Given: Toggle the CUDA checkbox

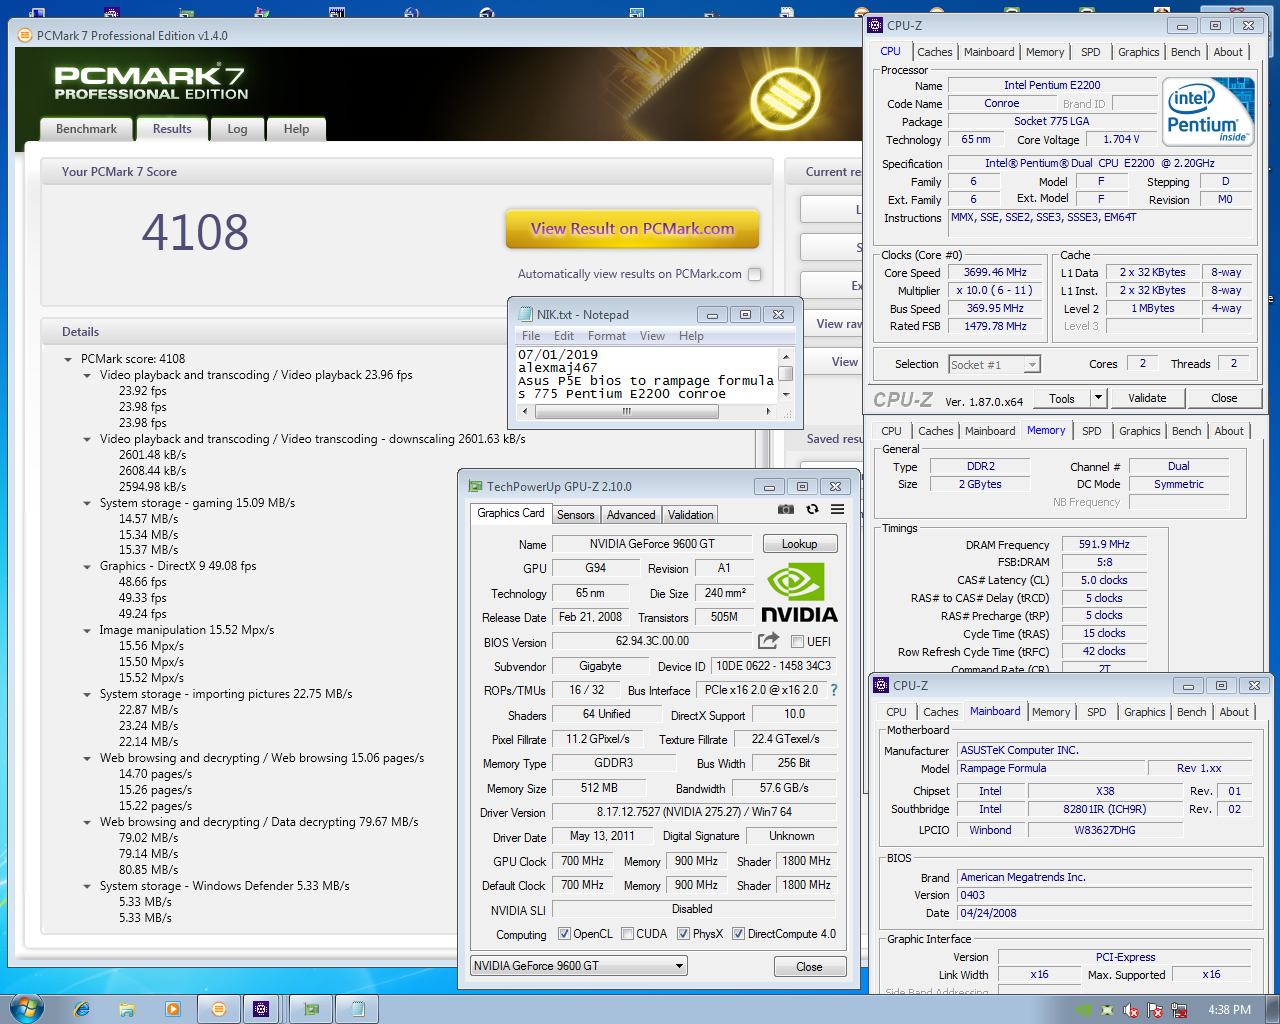Looking at the screenshot, I should click(627, 934).
